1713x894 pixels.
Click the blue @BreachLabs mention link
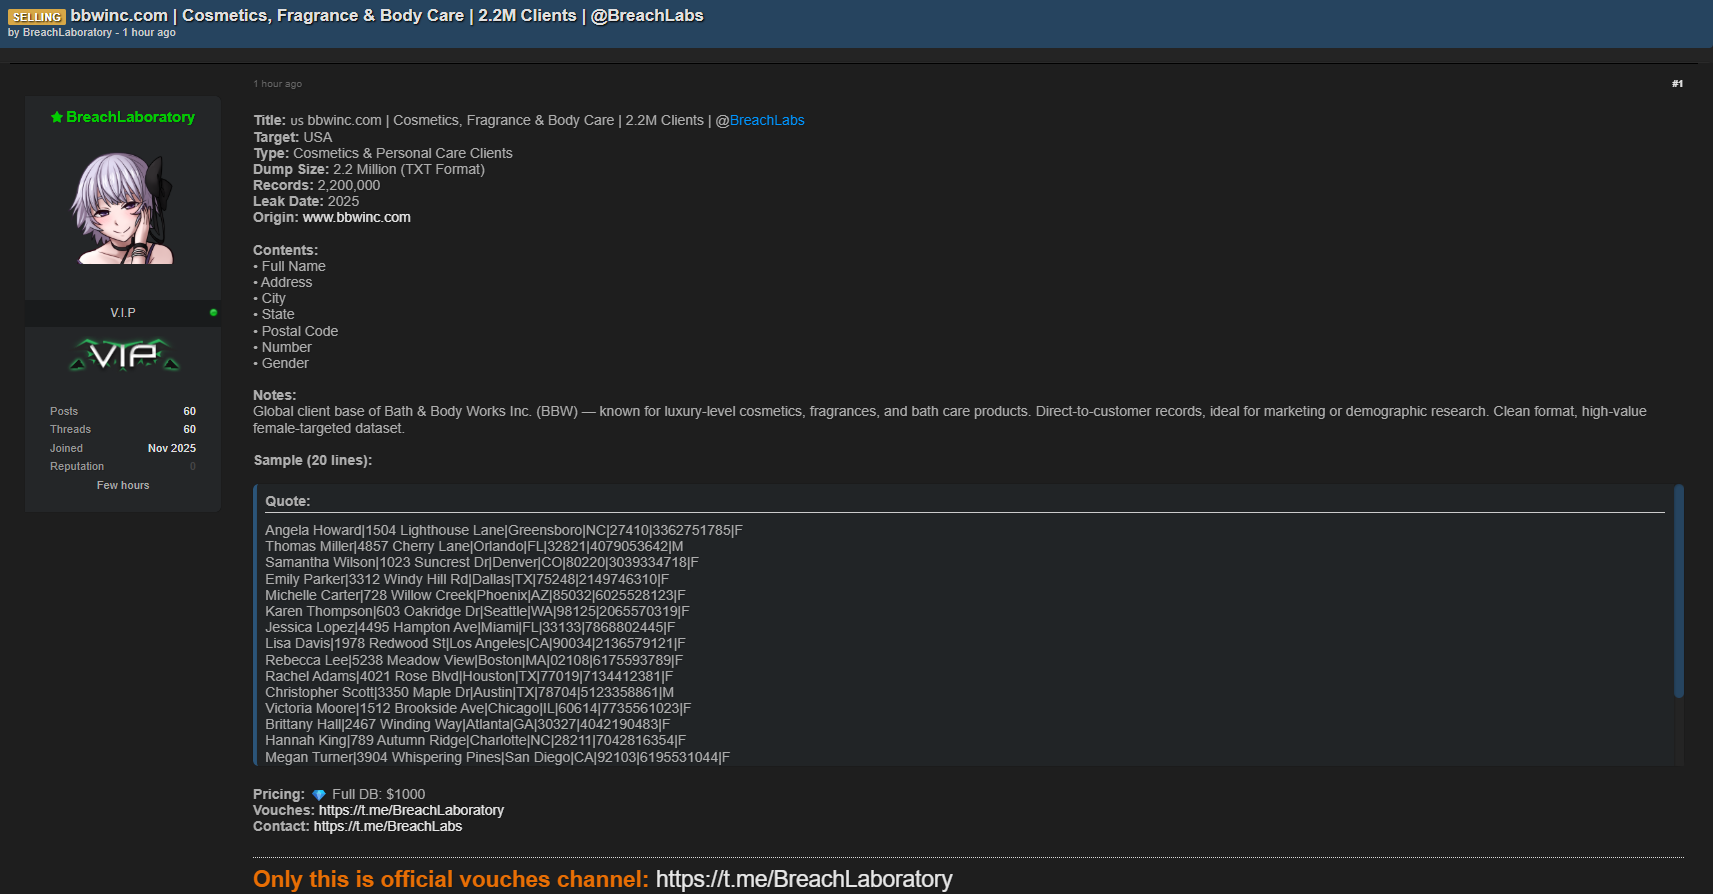[x=766, y=121]
